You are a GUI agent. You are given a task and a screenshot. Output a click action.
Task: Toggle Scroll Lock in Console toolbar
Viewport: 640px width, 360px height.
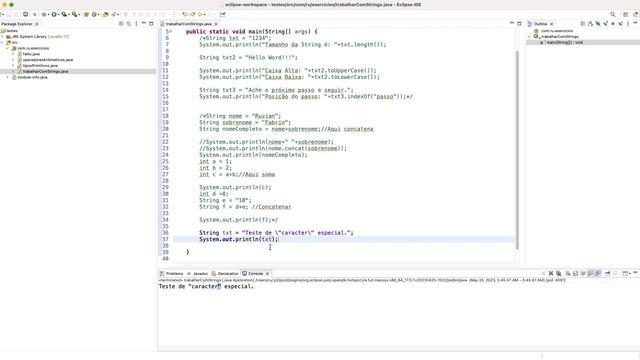pos(575,273)
